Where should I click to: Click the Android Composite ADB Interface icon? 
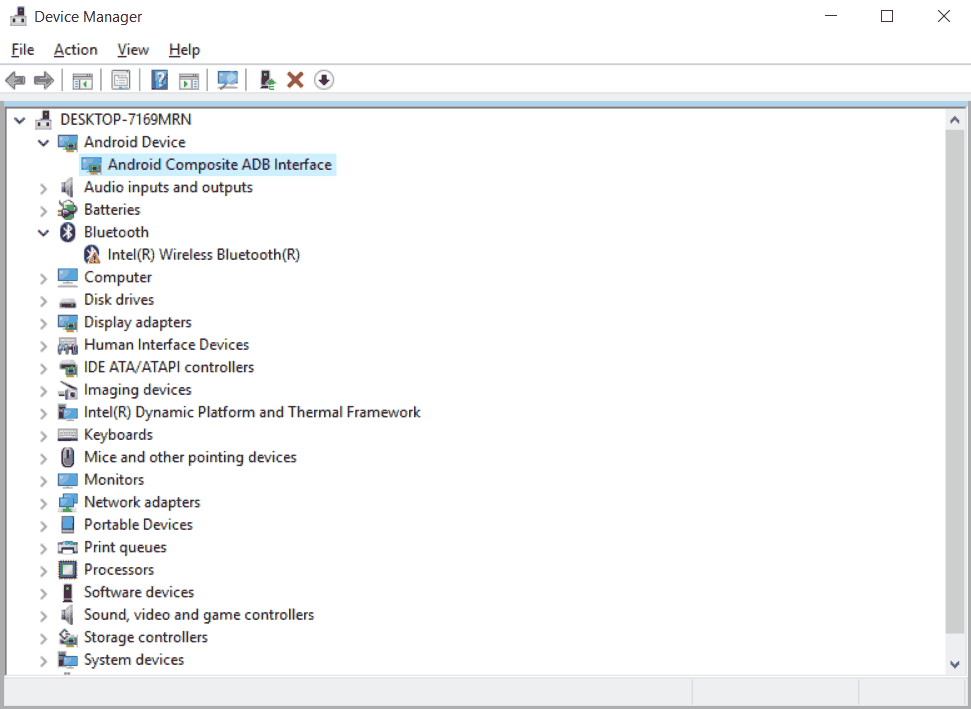(x=92, y=165)
